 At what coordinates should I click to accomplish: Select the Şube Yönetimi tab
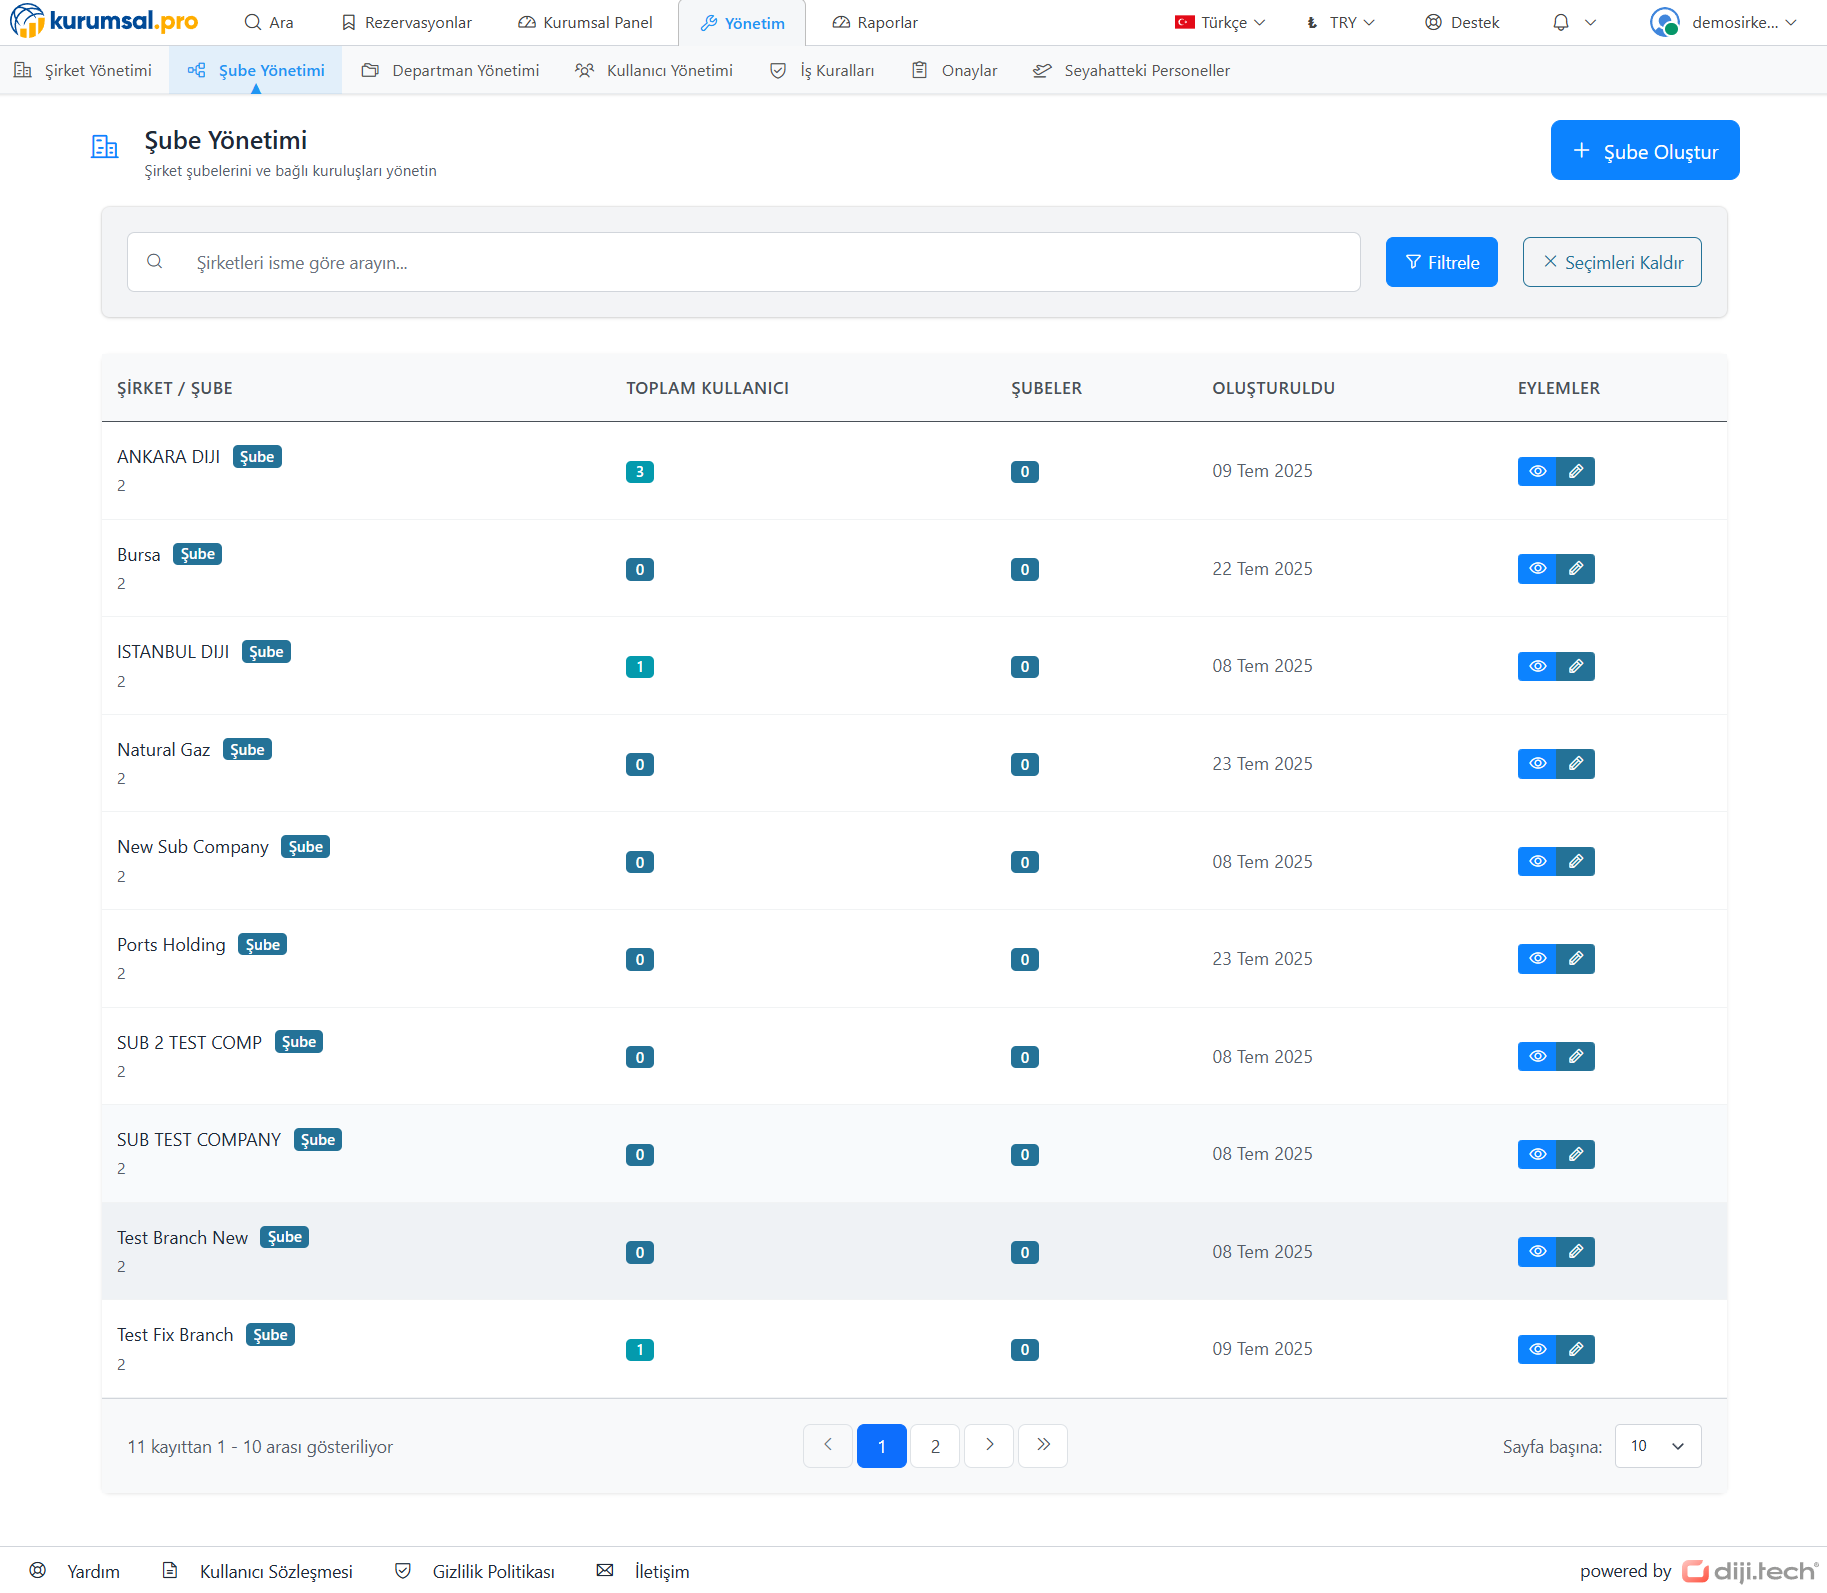[x=256, y=70]
